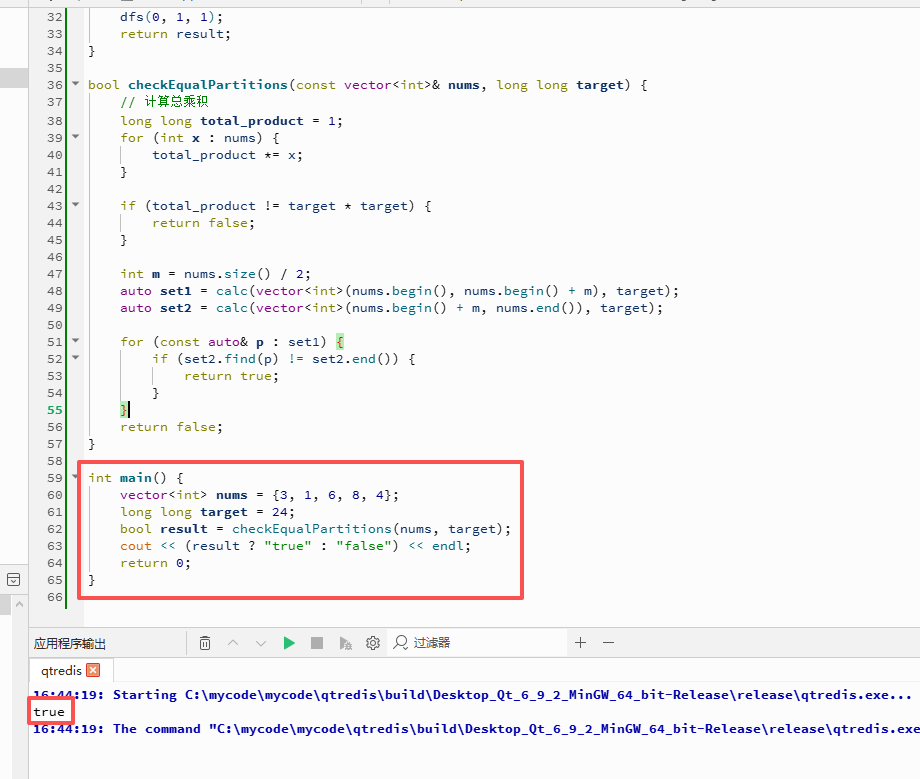Click 'return false;' on line 44
Viewport: 920px width, 779px height.
click(x=203, y=223)
